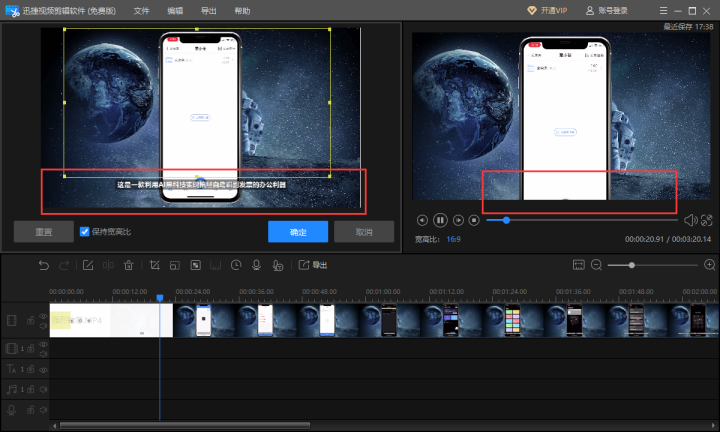Cancel crop with 取消 button
720x432 pixels.
click(x=364, y=231)
